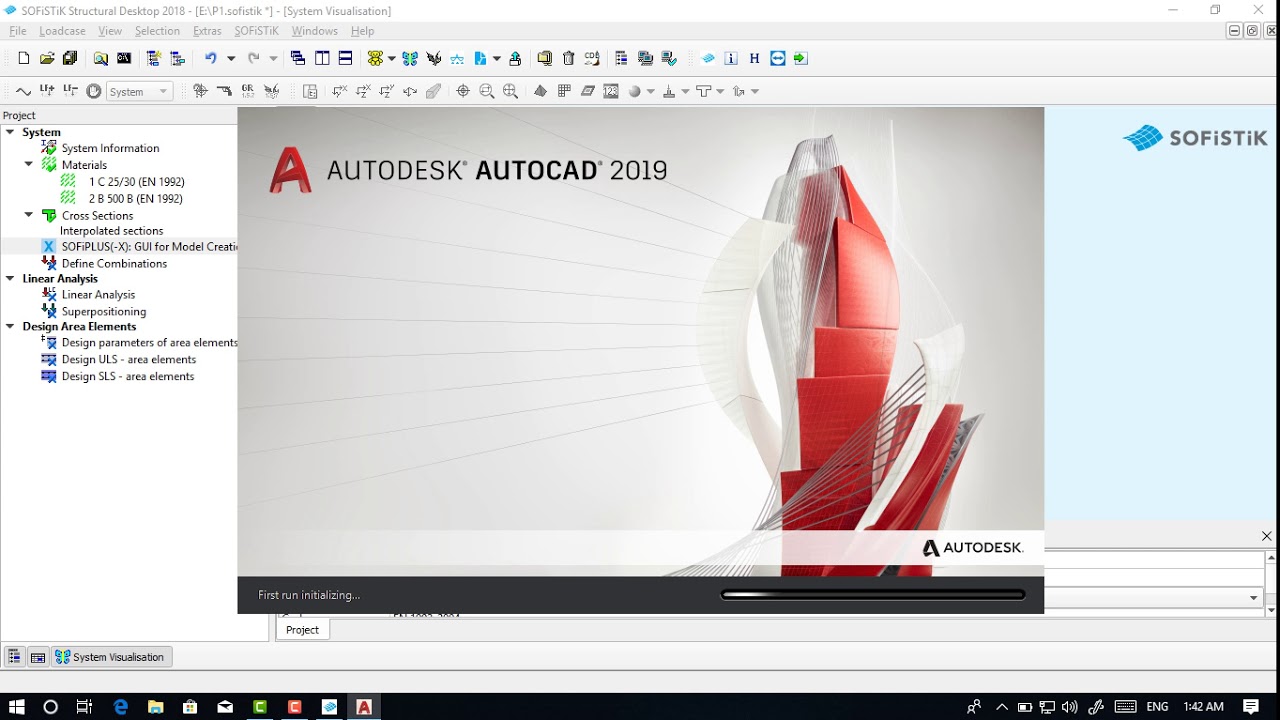Click the blue info 'i' icon

tap(731, 58)
